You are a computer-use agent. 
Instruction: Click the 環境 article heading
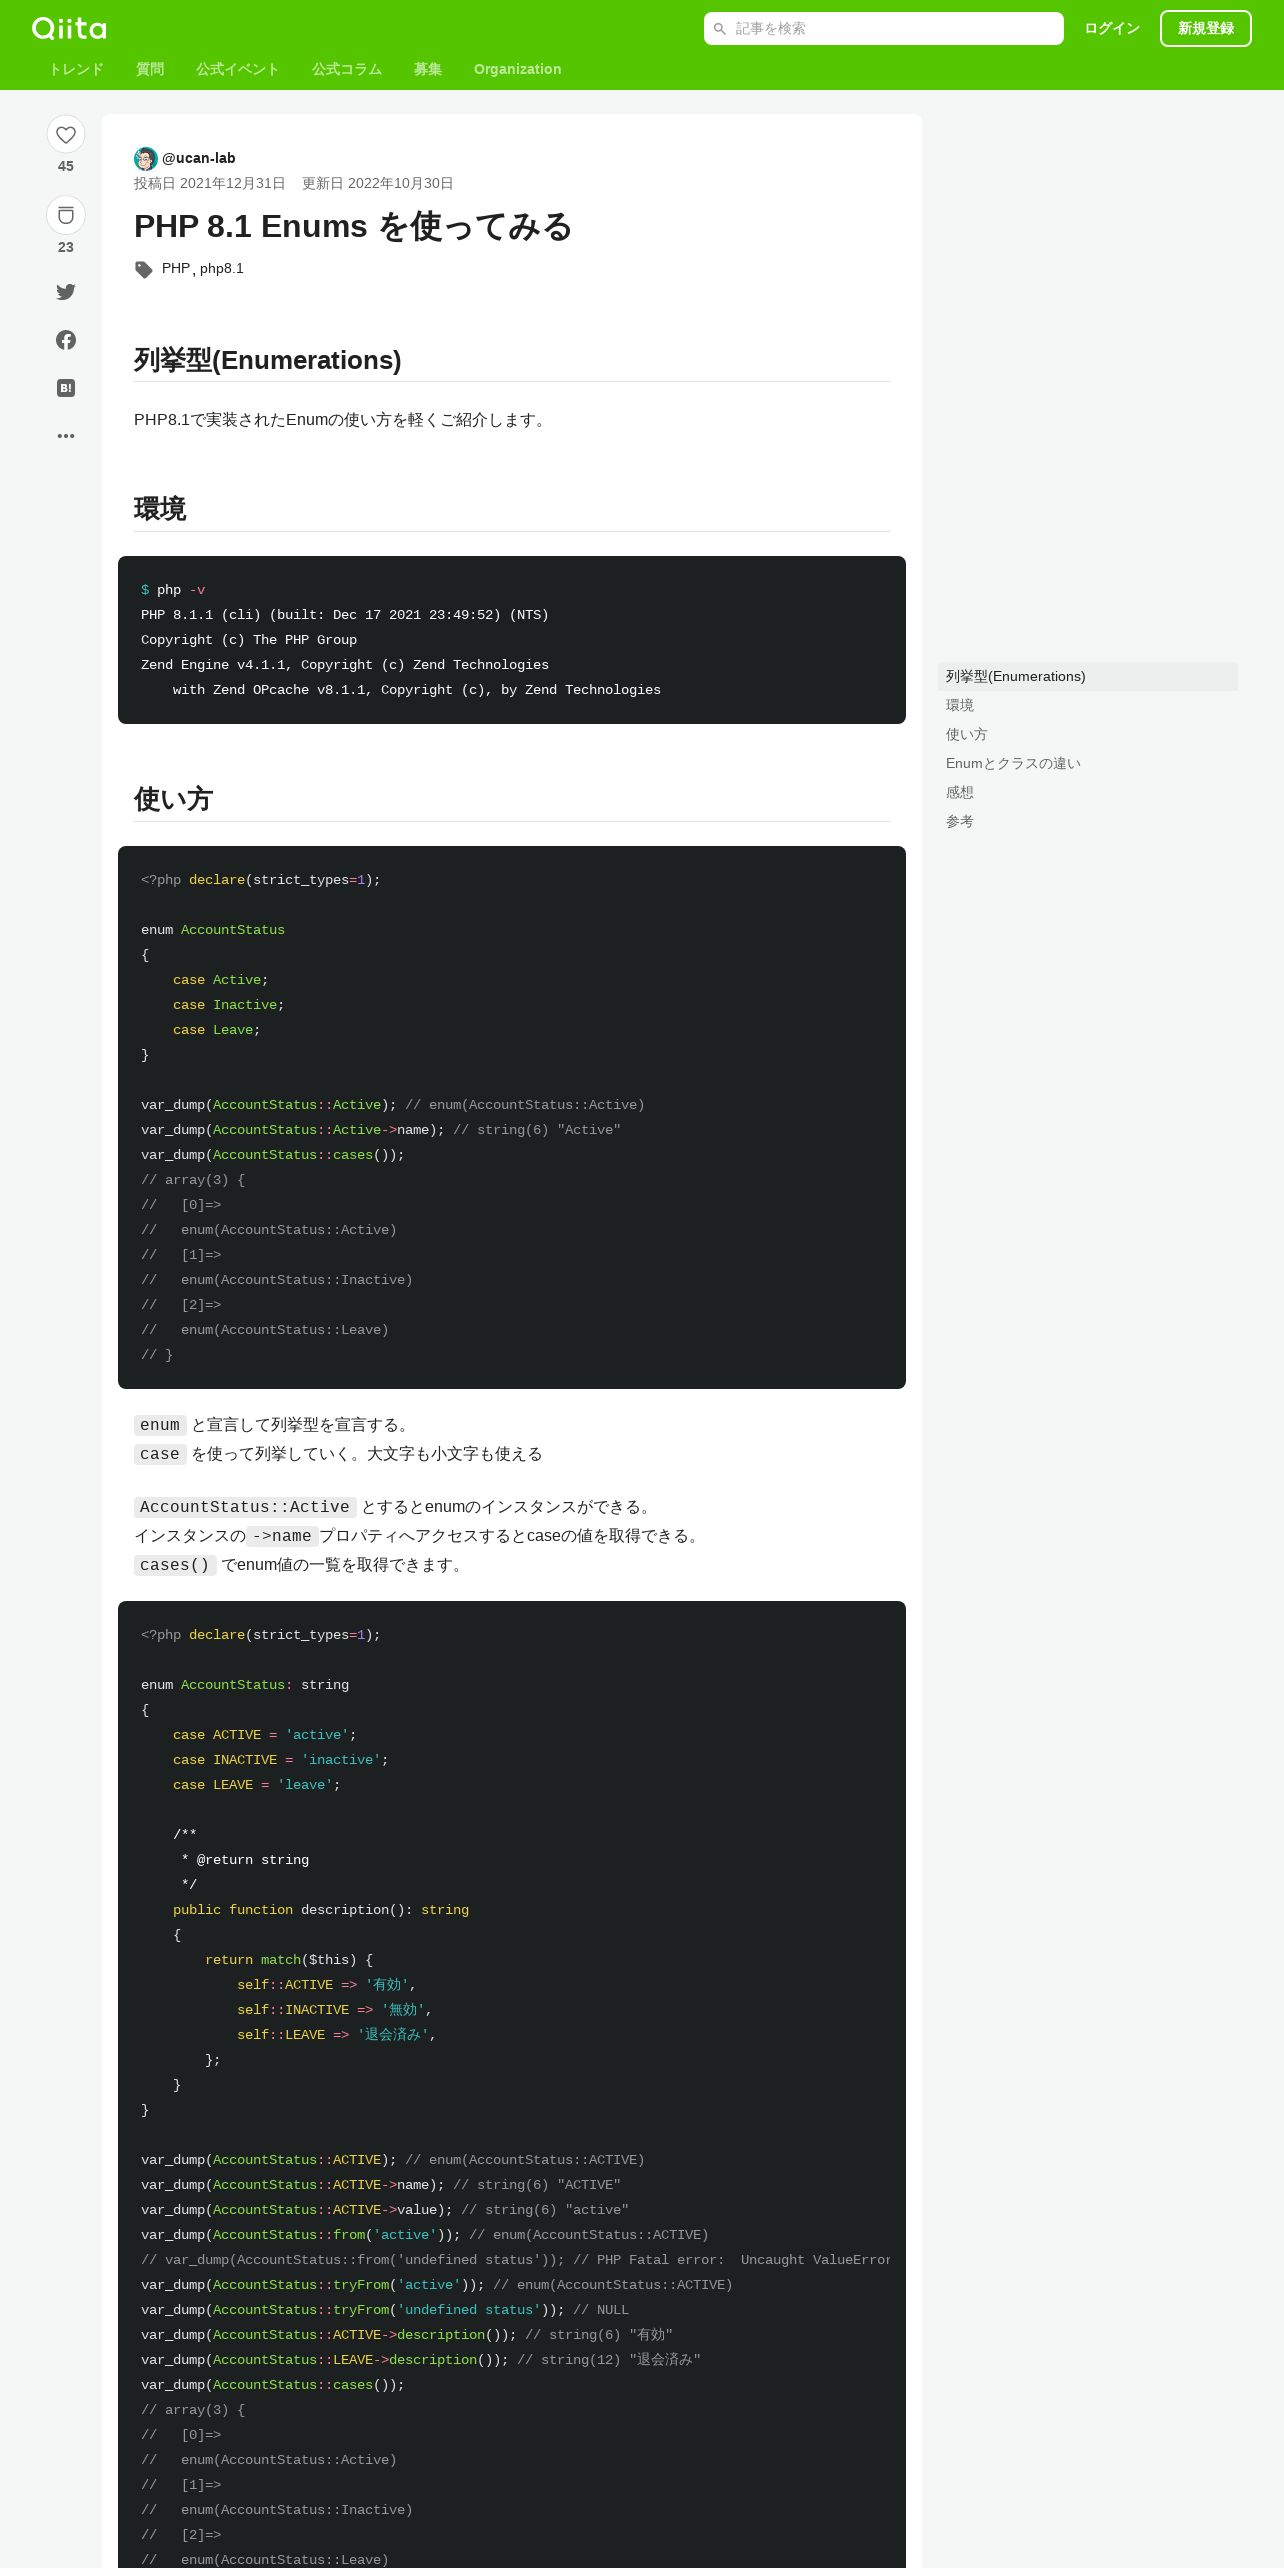click(160, 509)
